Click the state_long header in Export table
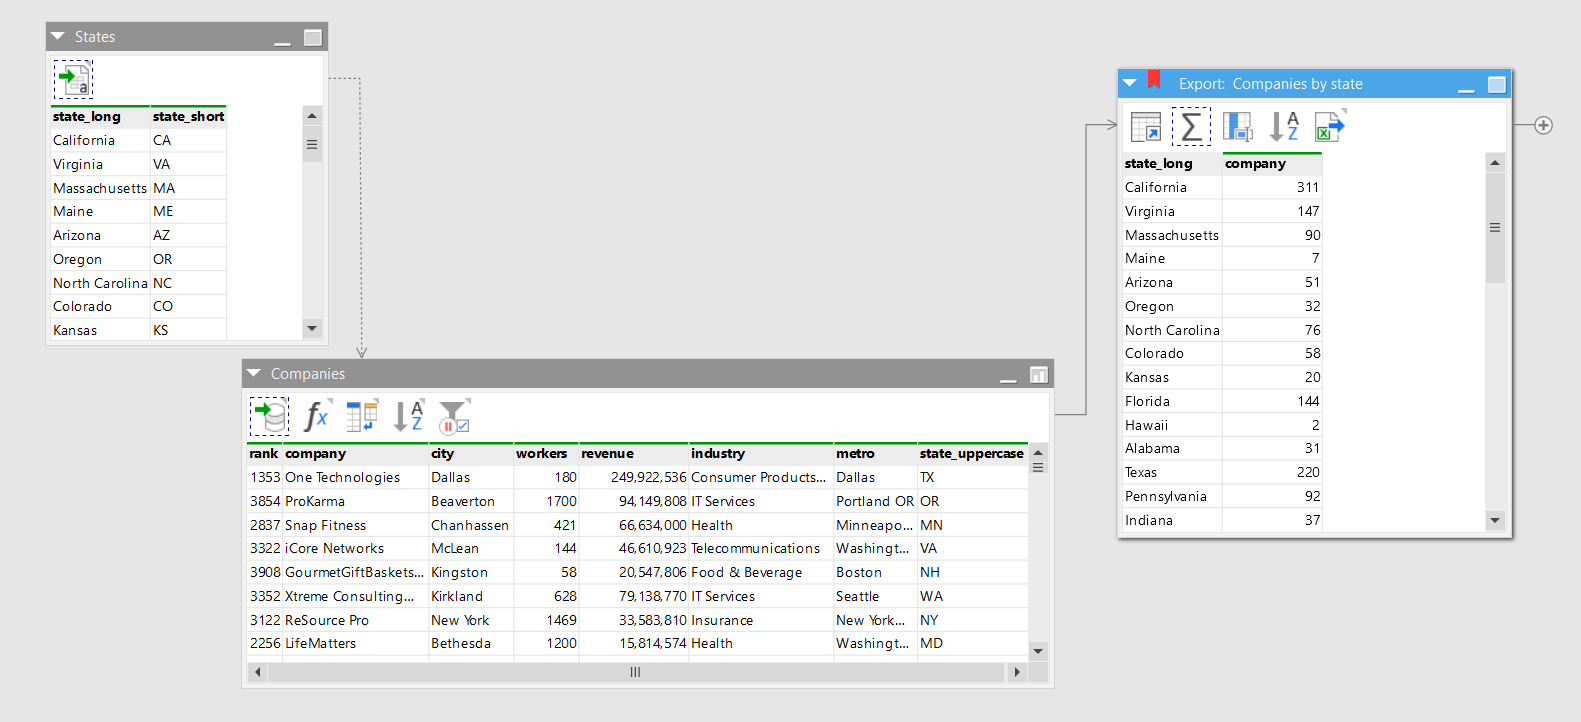The width and height of the screenshot is (1581, 722). tap(1172, 164)
